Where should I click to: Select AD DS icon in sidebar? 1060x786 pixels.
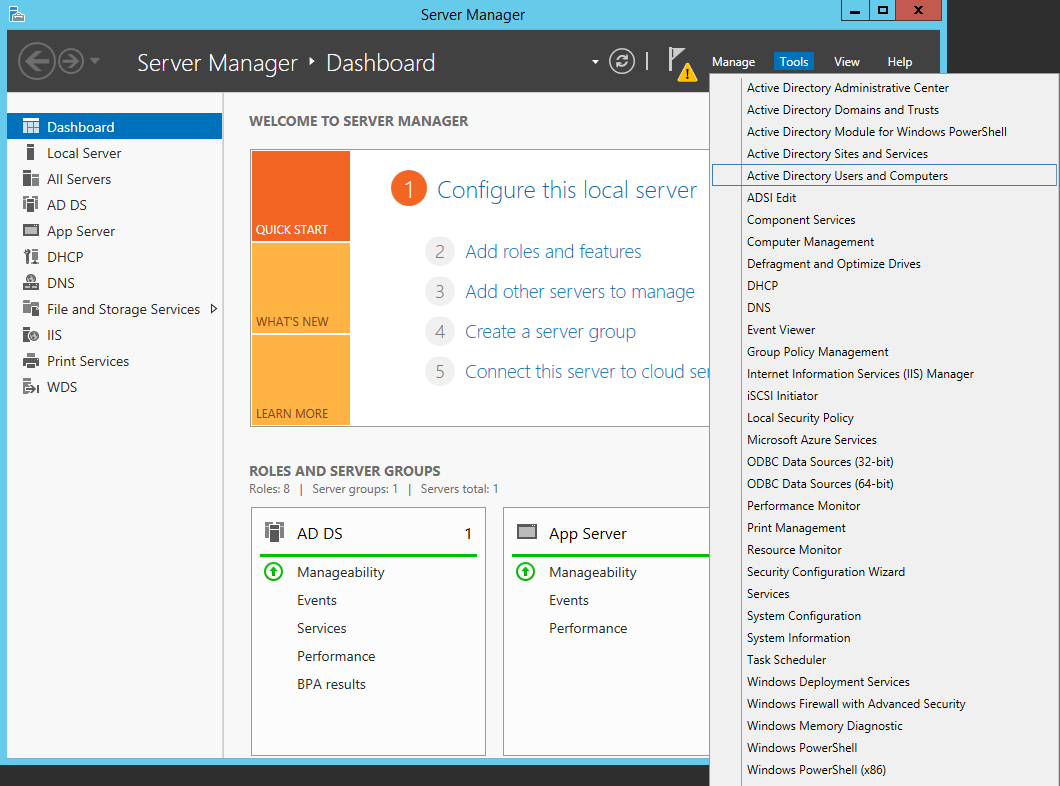click(x=30, y=204)
